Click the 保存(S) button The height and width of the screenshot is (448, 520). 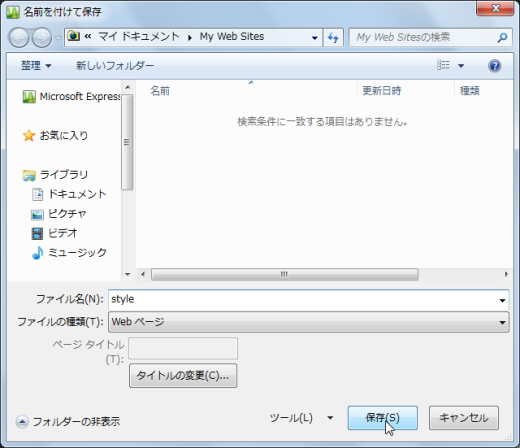tap(383, 418)
